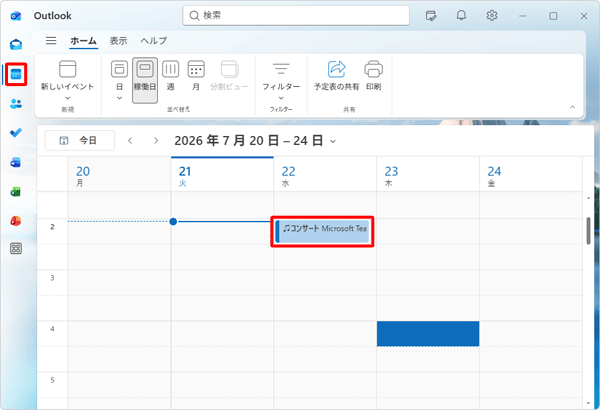
Task: Open the settings gear icon
Action: [492, 16]
